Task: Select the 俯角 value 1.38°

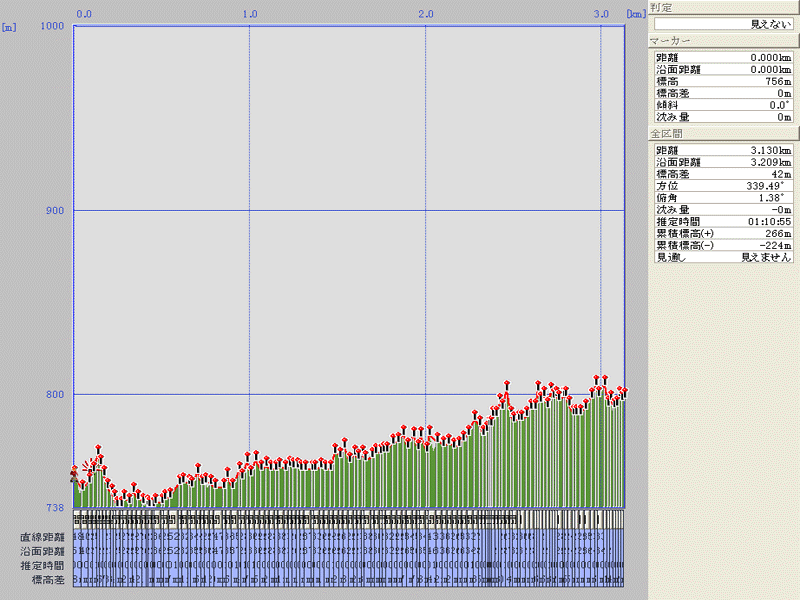Action: coord(774,197)
